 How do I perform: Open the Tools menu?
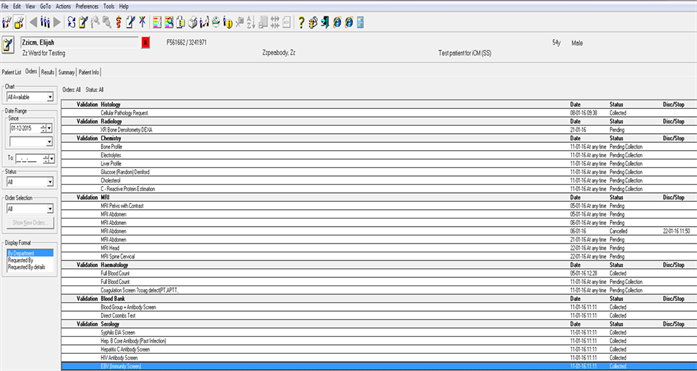[109, 6]
